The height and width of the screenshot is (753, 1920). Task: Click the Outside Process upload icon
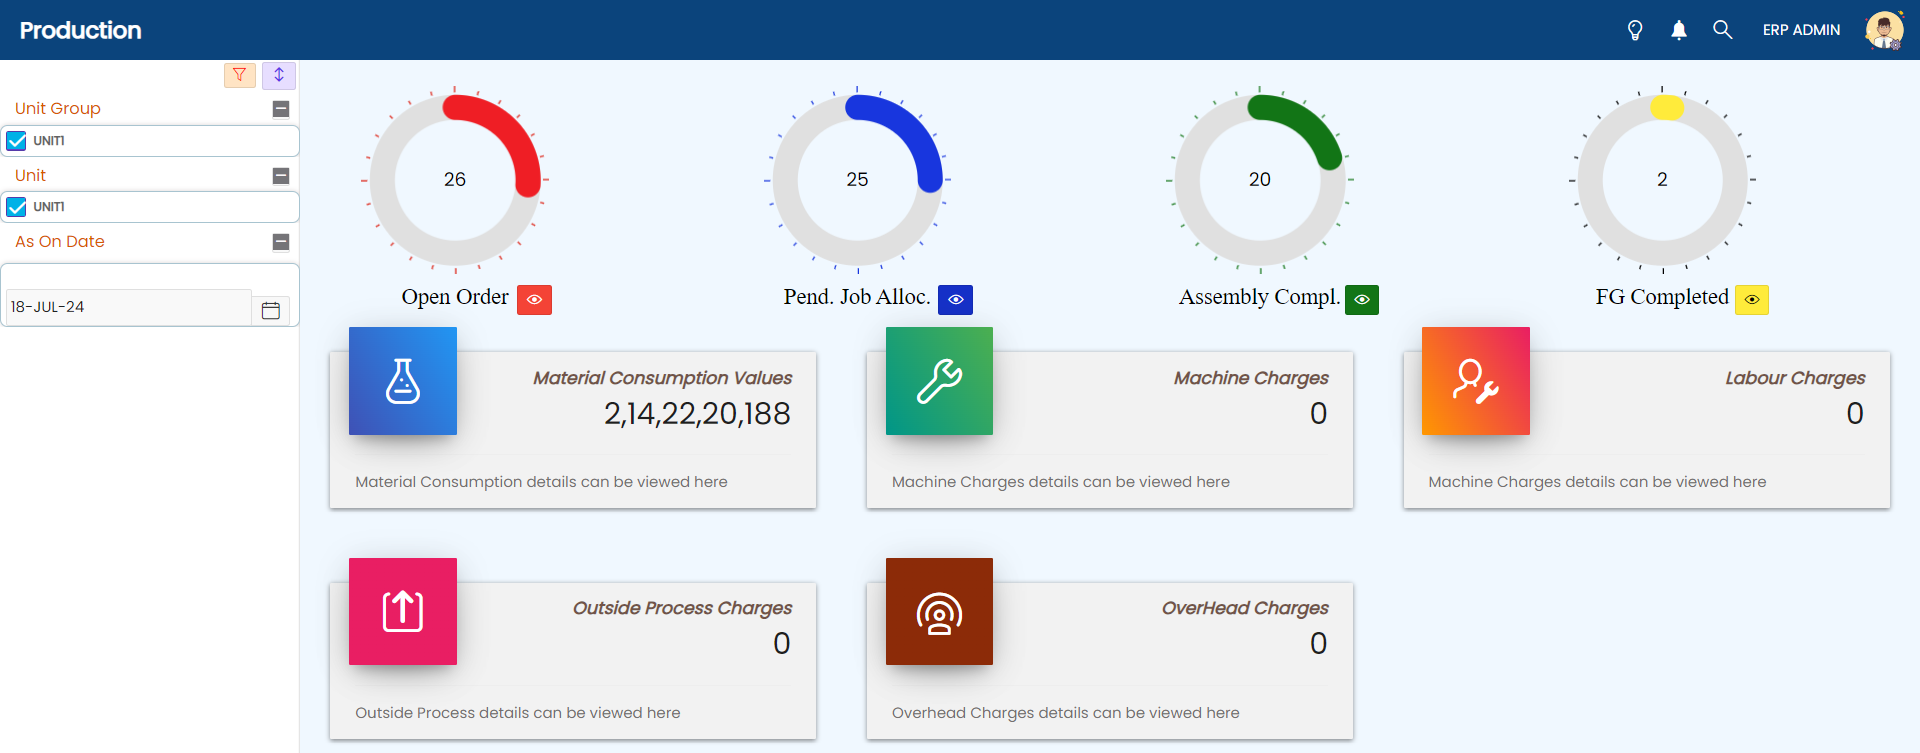pyautogui.click(x=403, y=611)
